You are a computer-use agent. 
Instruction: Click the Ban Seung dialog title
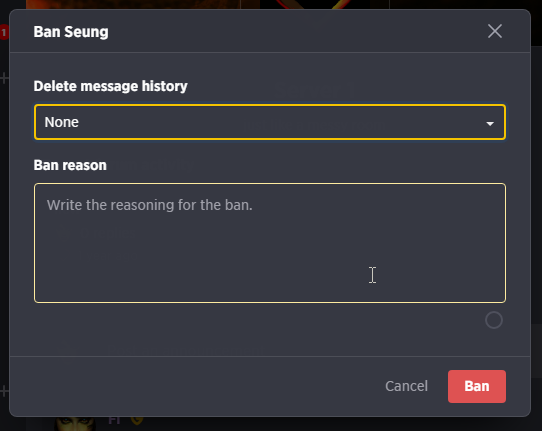pyautogui.click(x=71, y=32)
